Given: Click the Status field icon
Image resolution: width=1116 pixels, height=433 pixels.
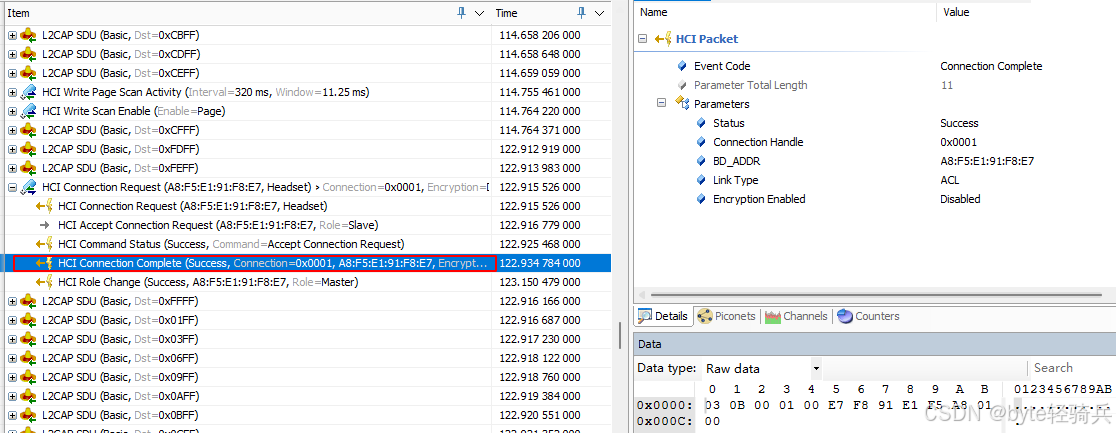Looking at the screenshot, I should 702,123.
